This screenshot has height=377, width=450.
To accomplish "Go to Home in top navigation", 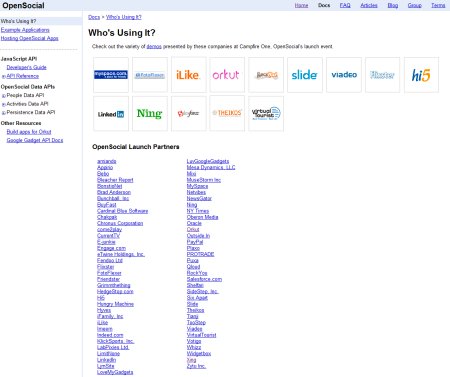I will point(301,5).
